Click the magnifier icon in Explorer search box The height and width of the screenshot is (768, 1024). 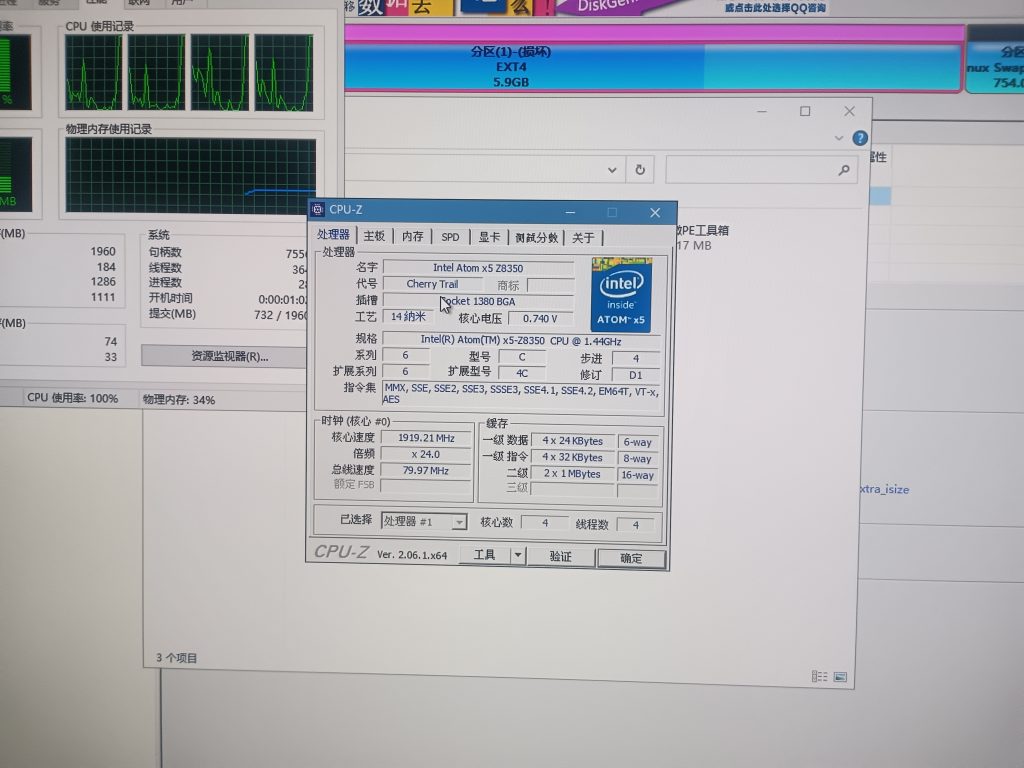(844, 171)
